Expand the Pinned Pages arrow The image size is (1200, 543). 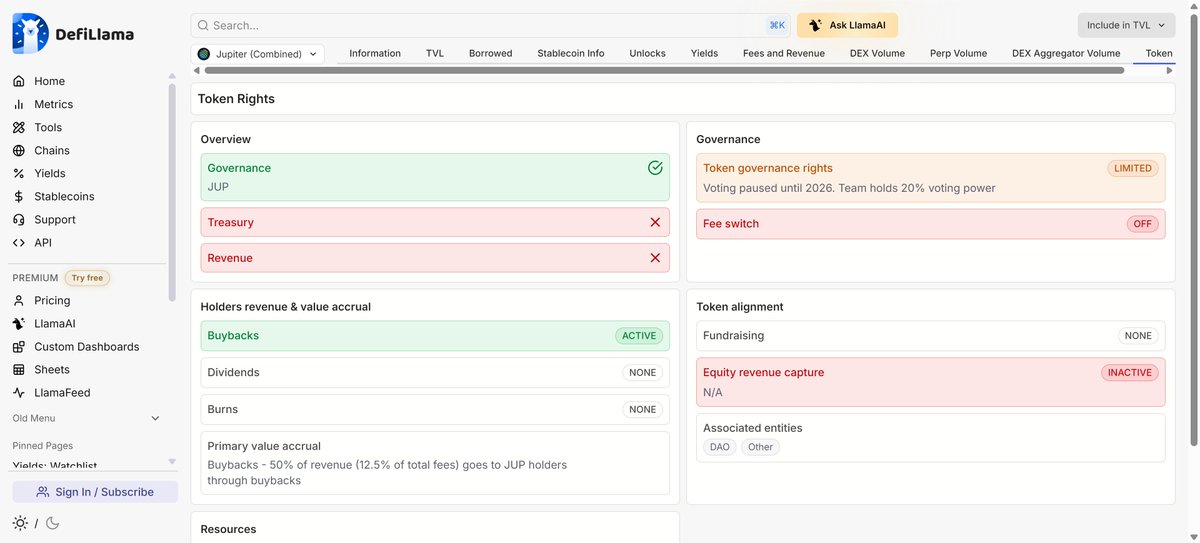[x=172, y=461]
